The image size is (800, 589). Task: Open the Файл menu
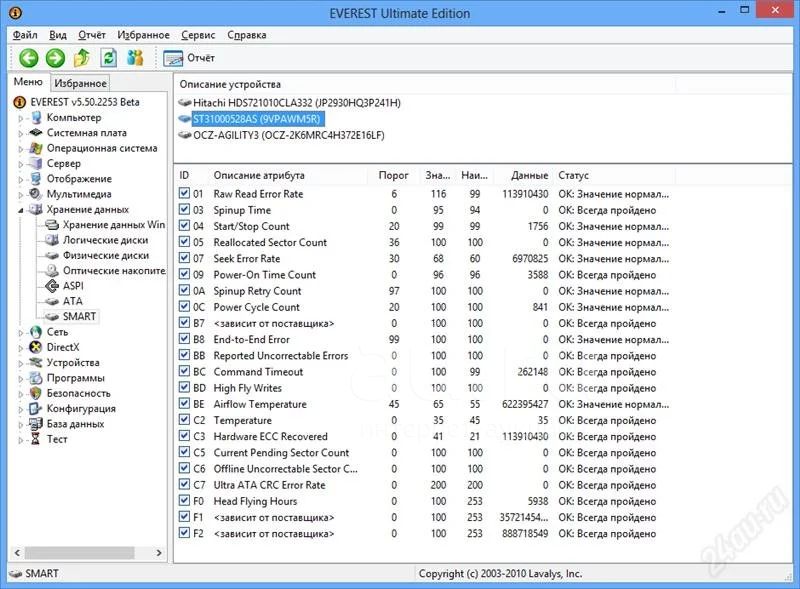point(25,35)
